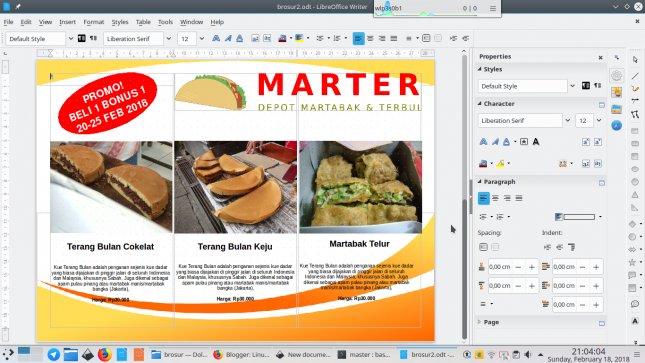Image resolution: width=645 pixels, height=363 pixels.
Task: Open Firefox from the taskbar launcher
Action: (104, 354)
